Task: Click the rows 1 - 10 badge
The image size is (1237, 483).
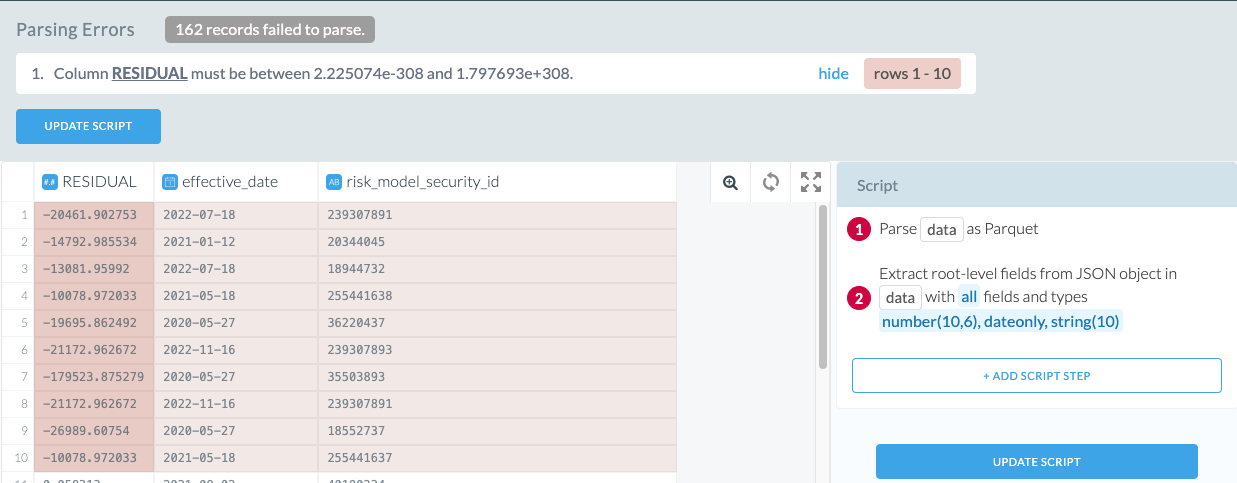Action: coord(912,74)
